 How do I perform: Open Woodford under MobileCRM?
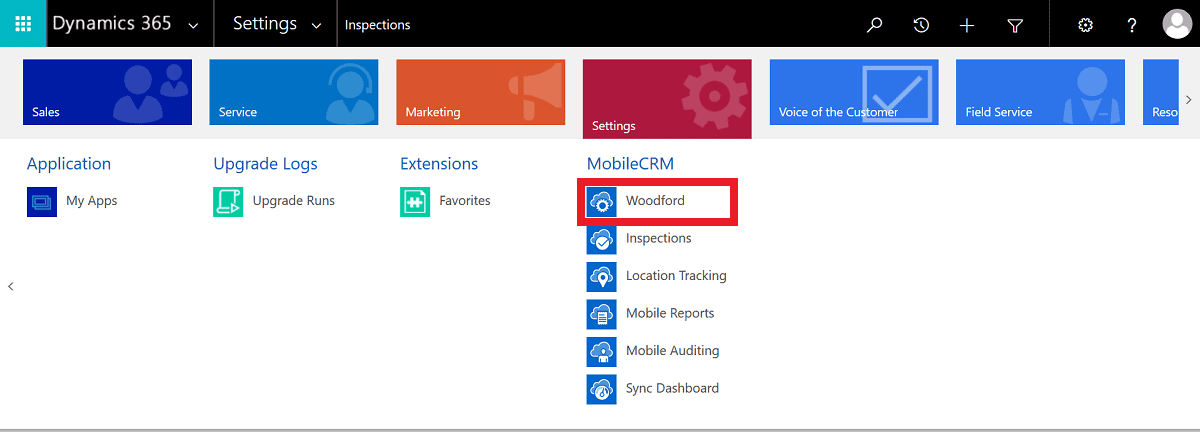click(656, 201)
